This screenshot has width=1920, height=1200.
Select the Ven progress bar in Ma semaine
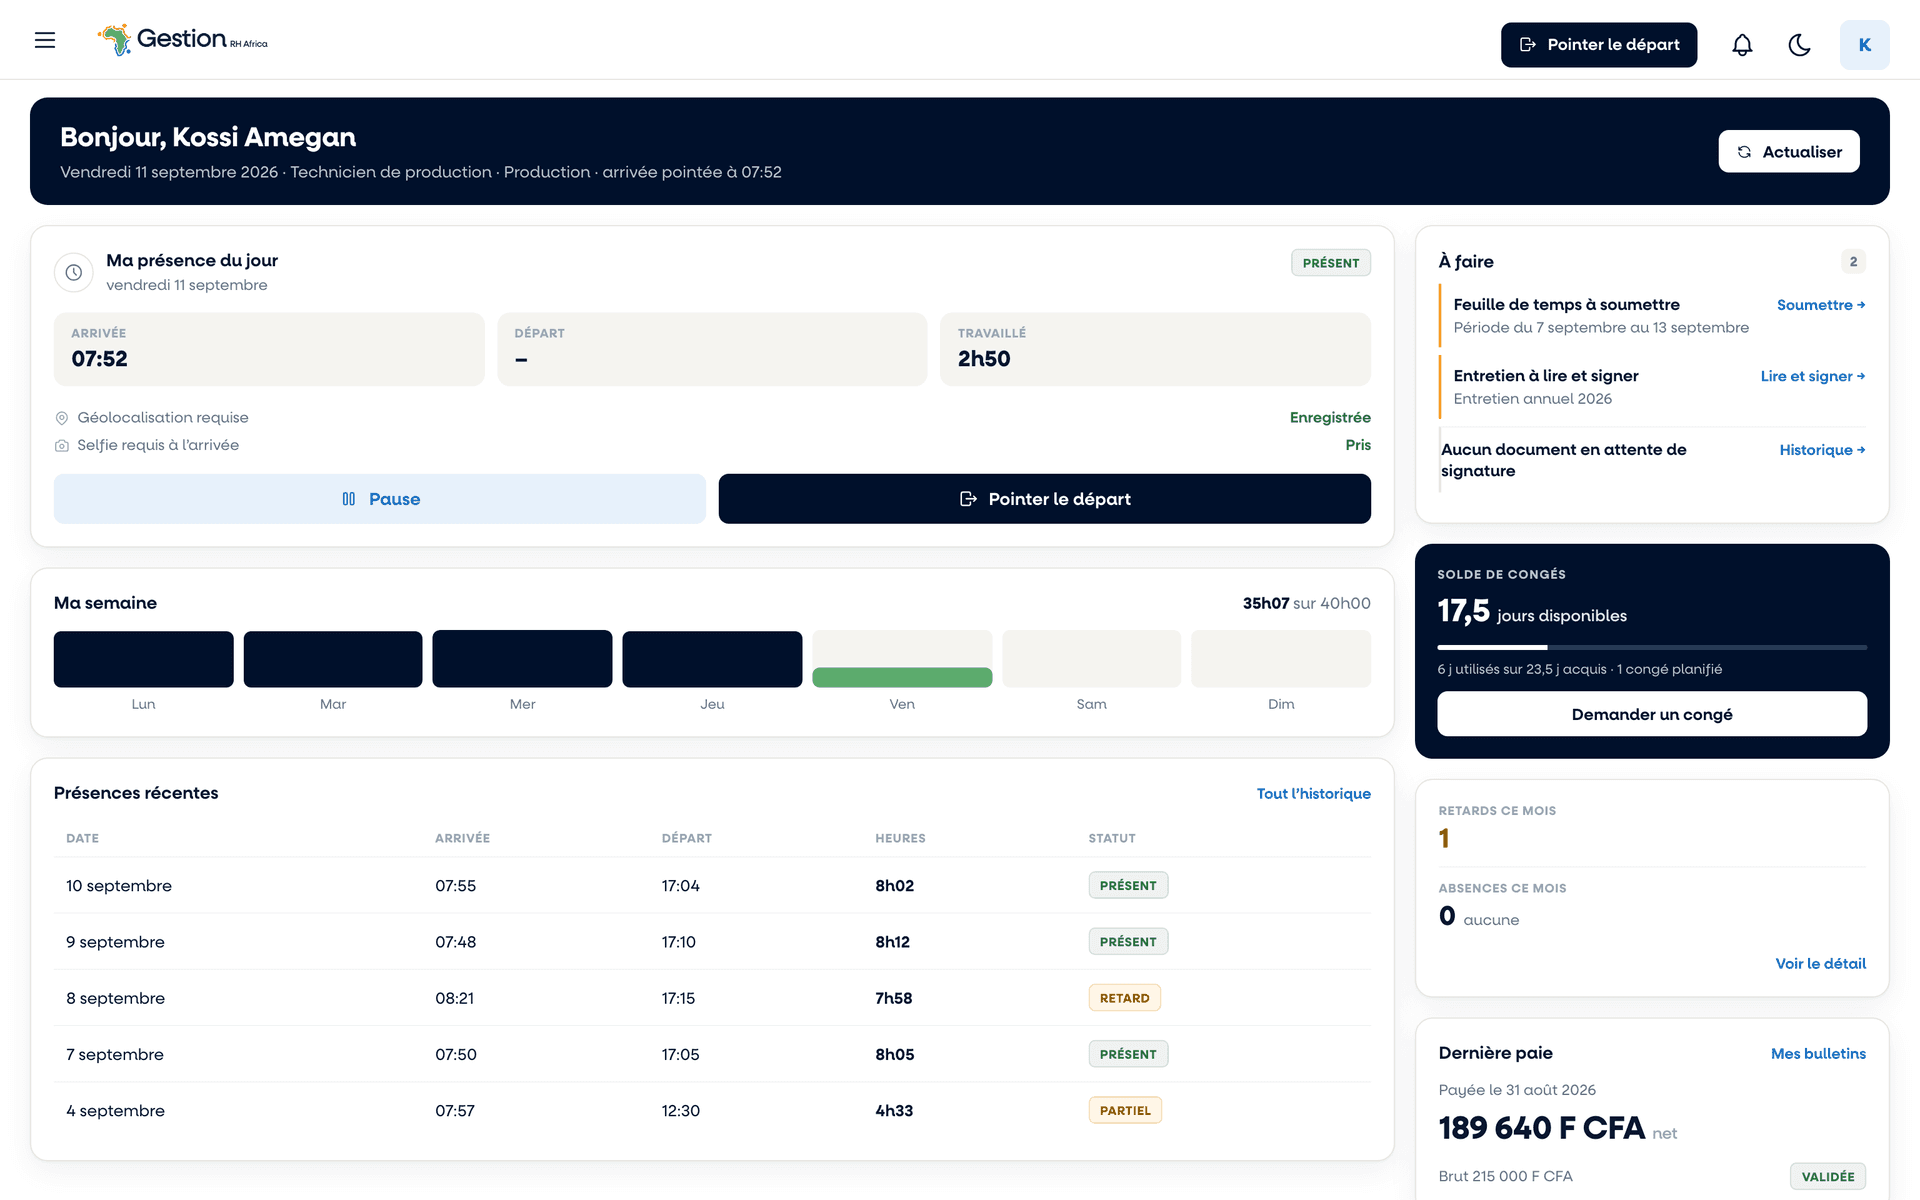[x=902, y=677]
